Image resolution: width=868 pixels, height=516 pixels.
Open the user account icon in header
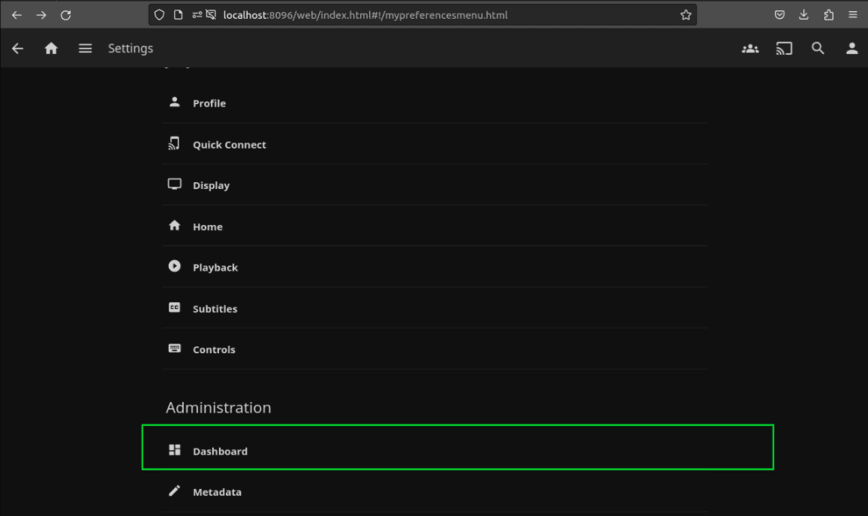pos(852,49)
